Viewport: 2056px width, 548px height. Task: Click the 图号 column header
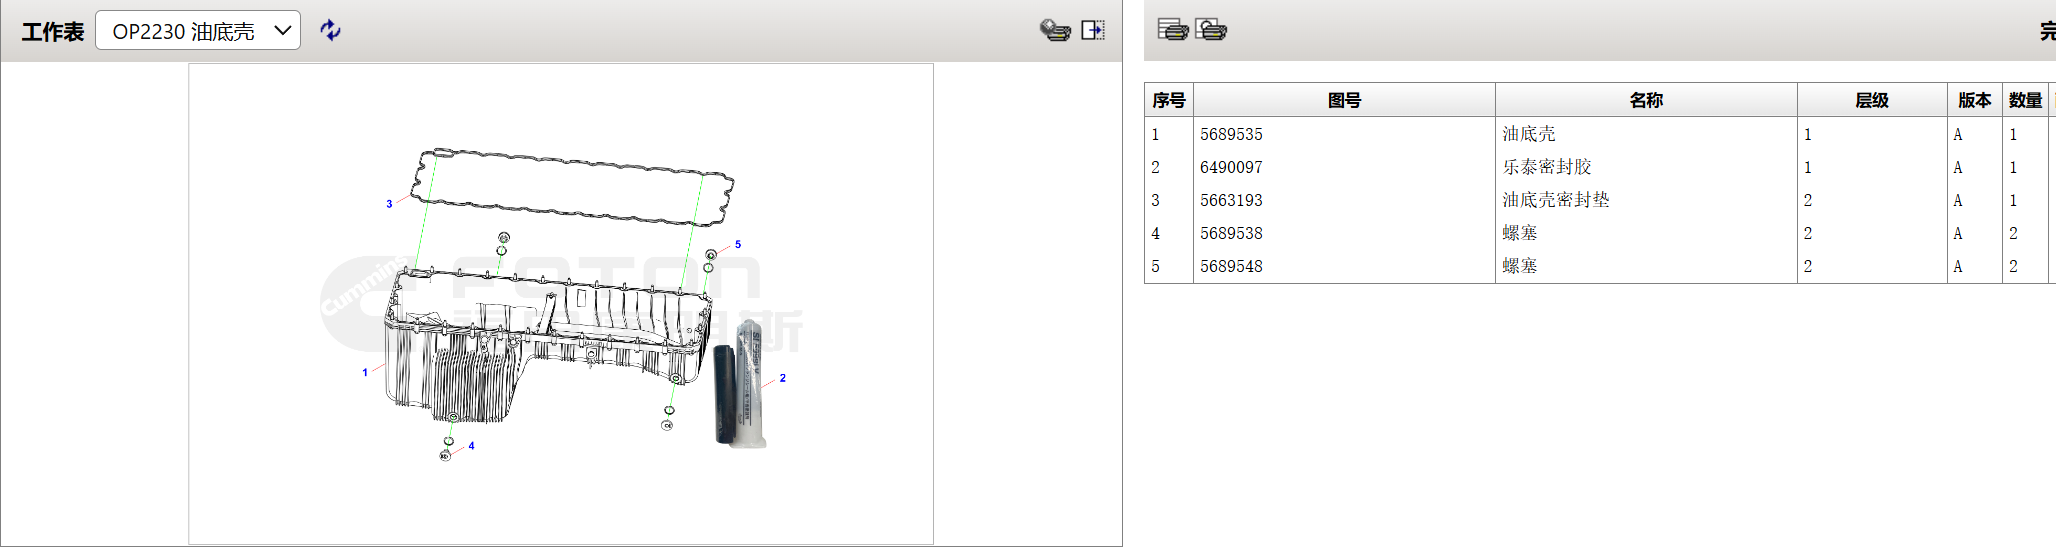click(x=1344, y=100)
